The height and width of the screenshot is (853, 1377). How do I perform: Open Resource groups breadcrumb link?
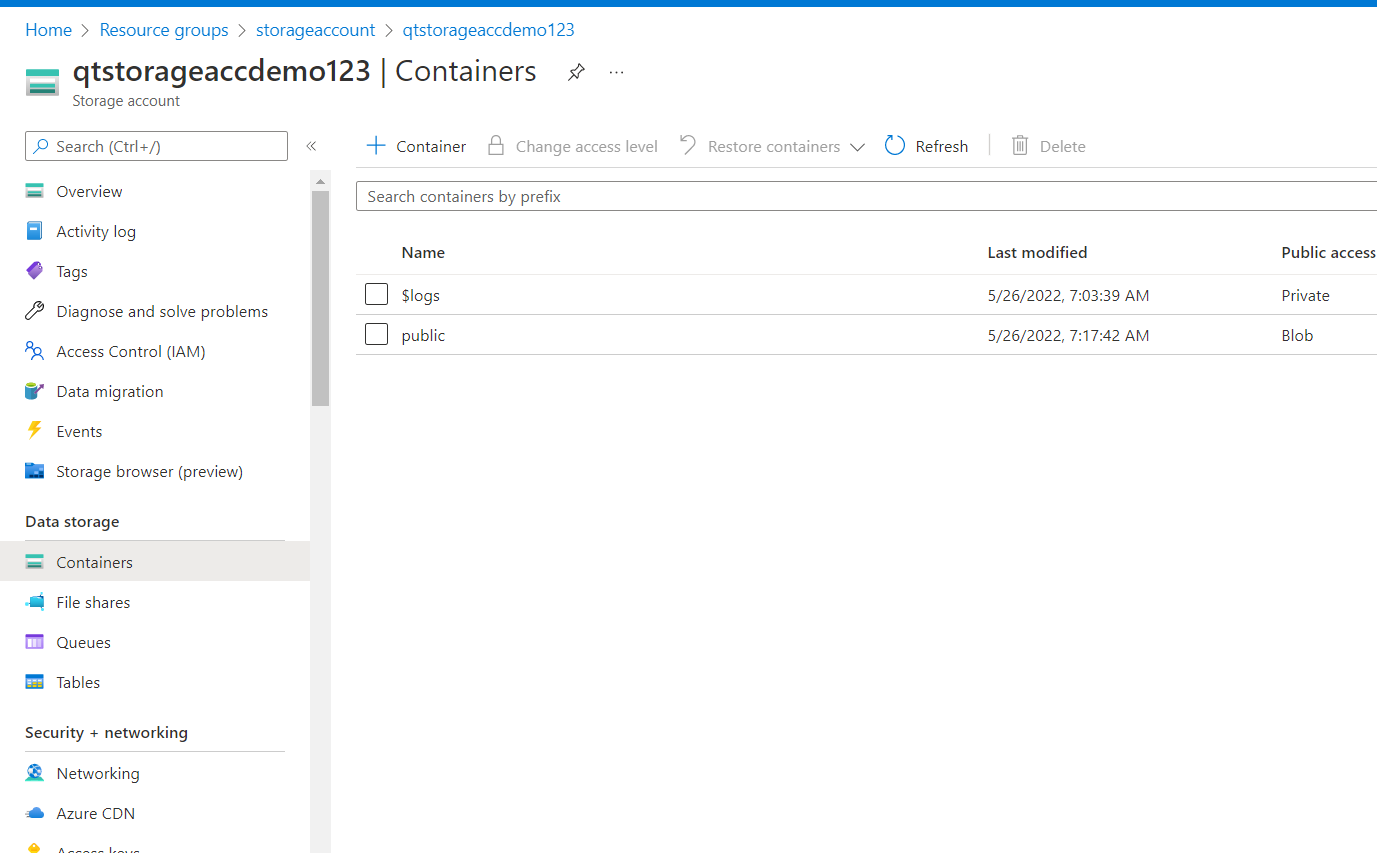click(x=164, y=30)
